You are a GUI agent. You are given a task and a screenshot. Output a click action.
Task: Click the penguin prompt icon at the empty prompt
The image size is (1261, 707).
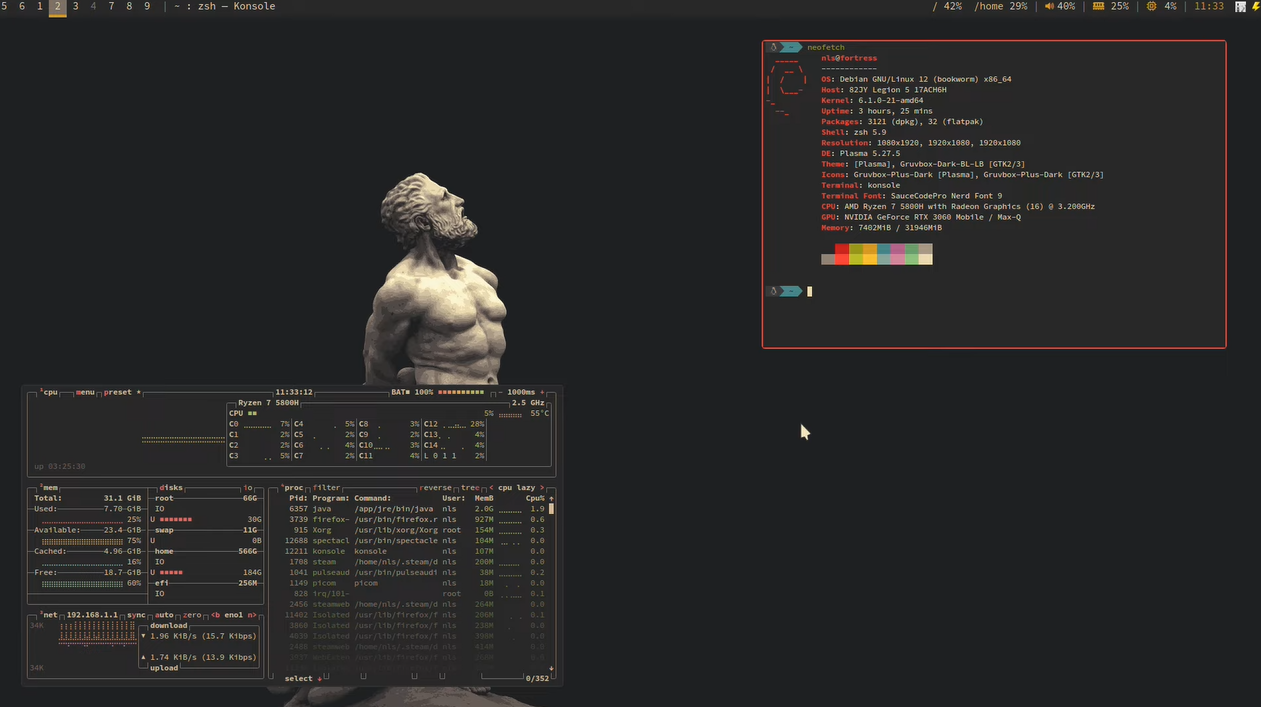[x=773, y=291]
